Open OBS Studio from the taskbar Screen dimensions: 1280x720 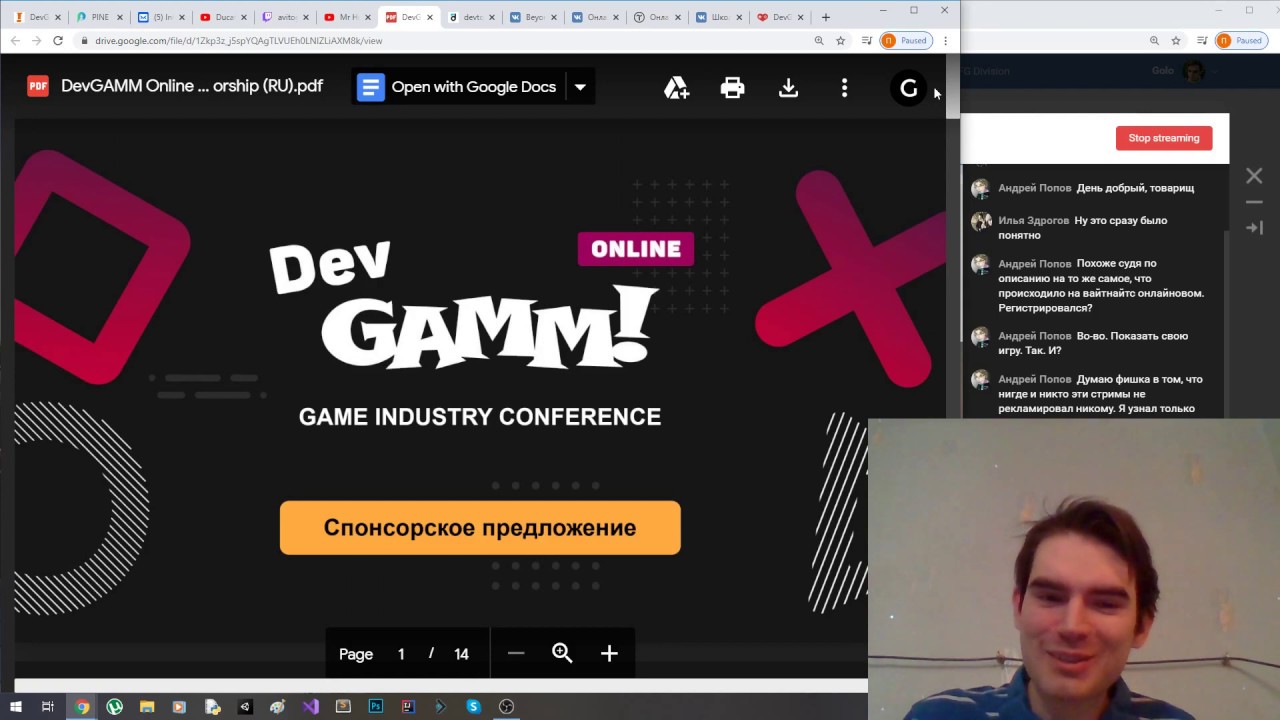click(506, 706)
